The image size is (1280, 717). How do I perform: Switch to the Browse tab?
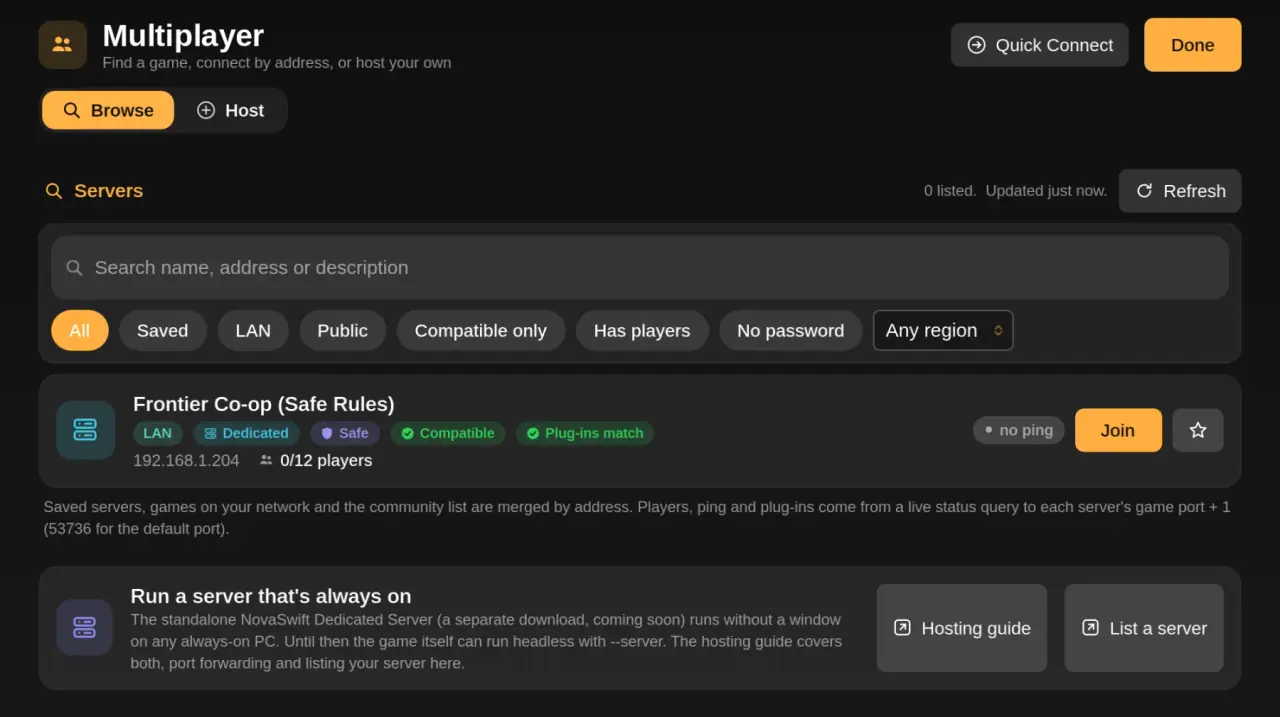coord(108,110)
